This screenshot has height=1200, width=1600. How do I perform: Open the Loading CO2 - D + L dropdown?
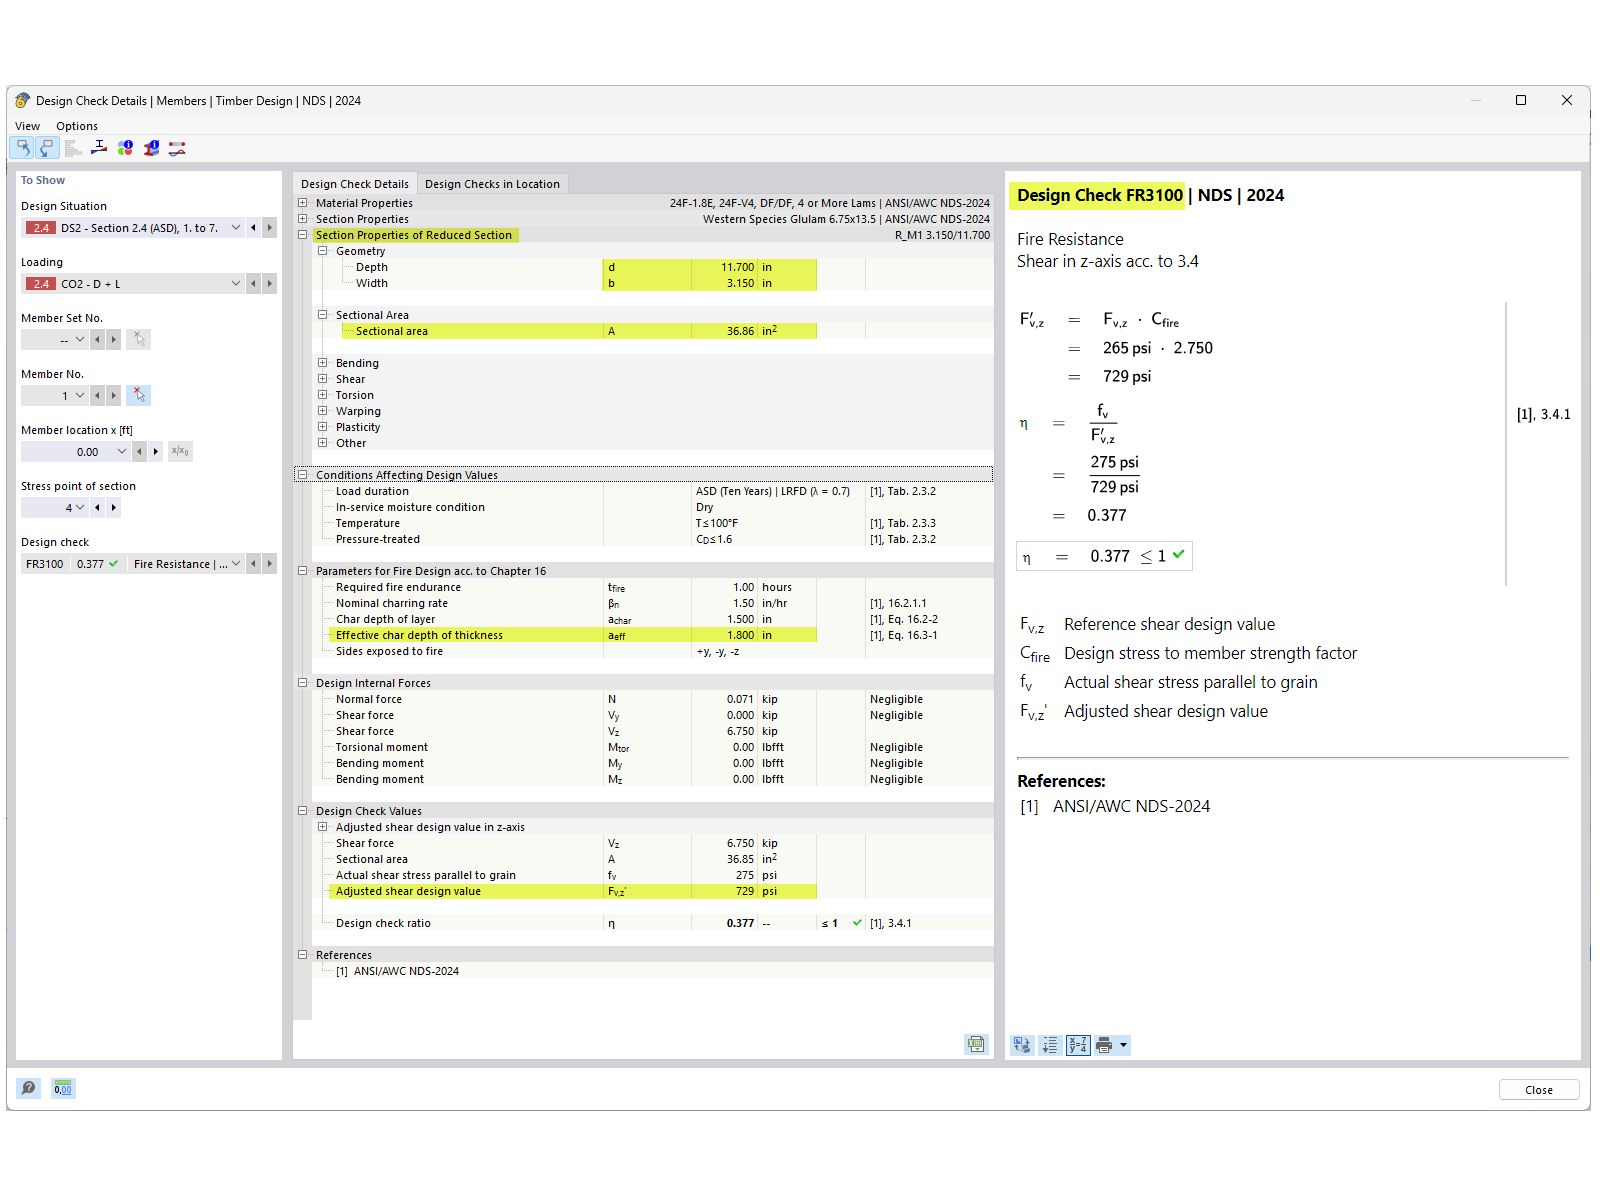coord(236,284)
